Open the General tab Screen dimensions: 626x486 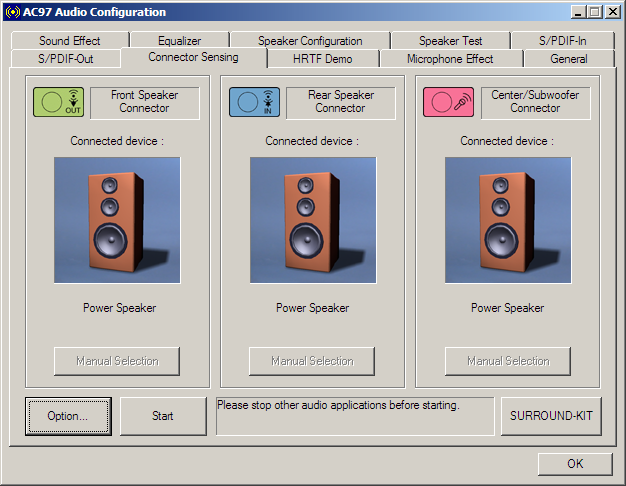pos(569,59)
